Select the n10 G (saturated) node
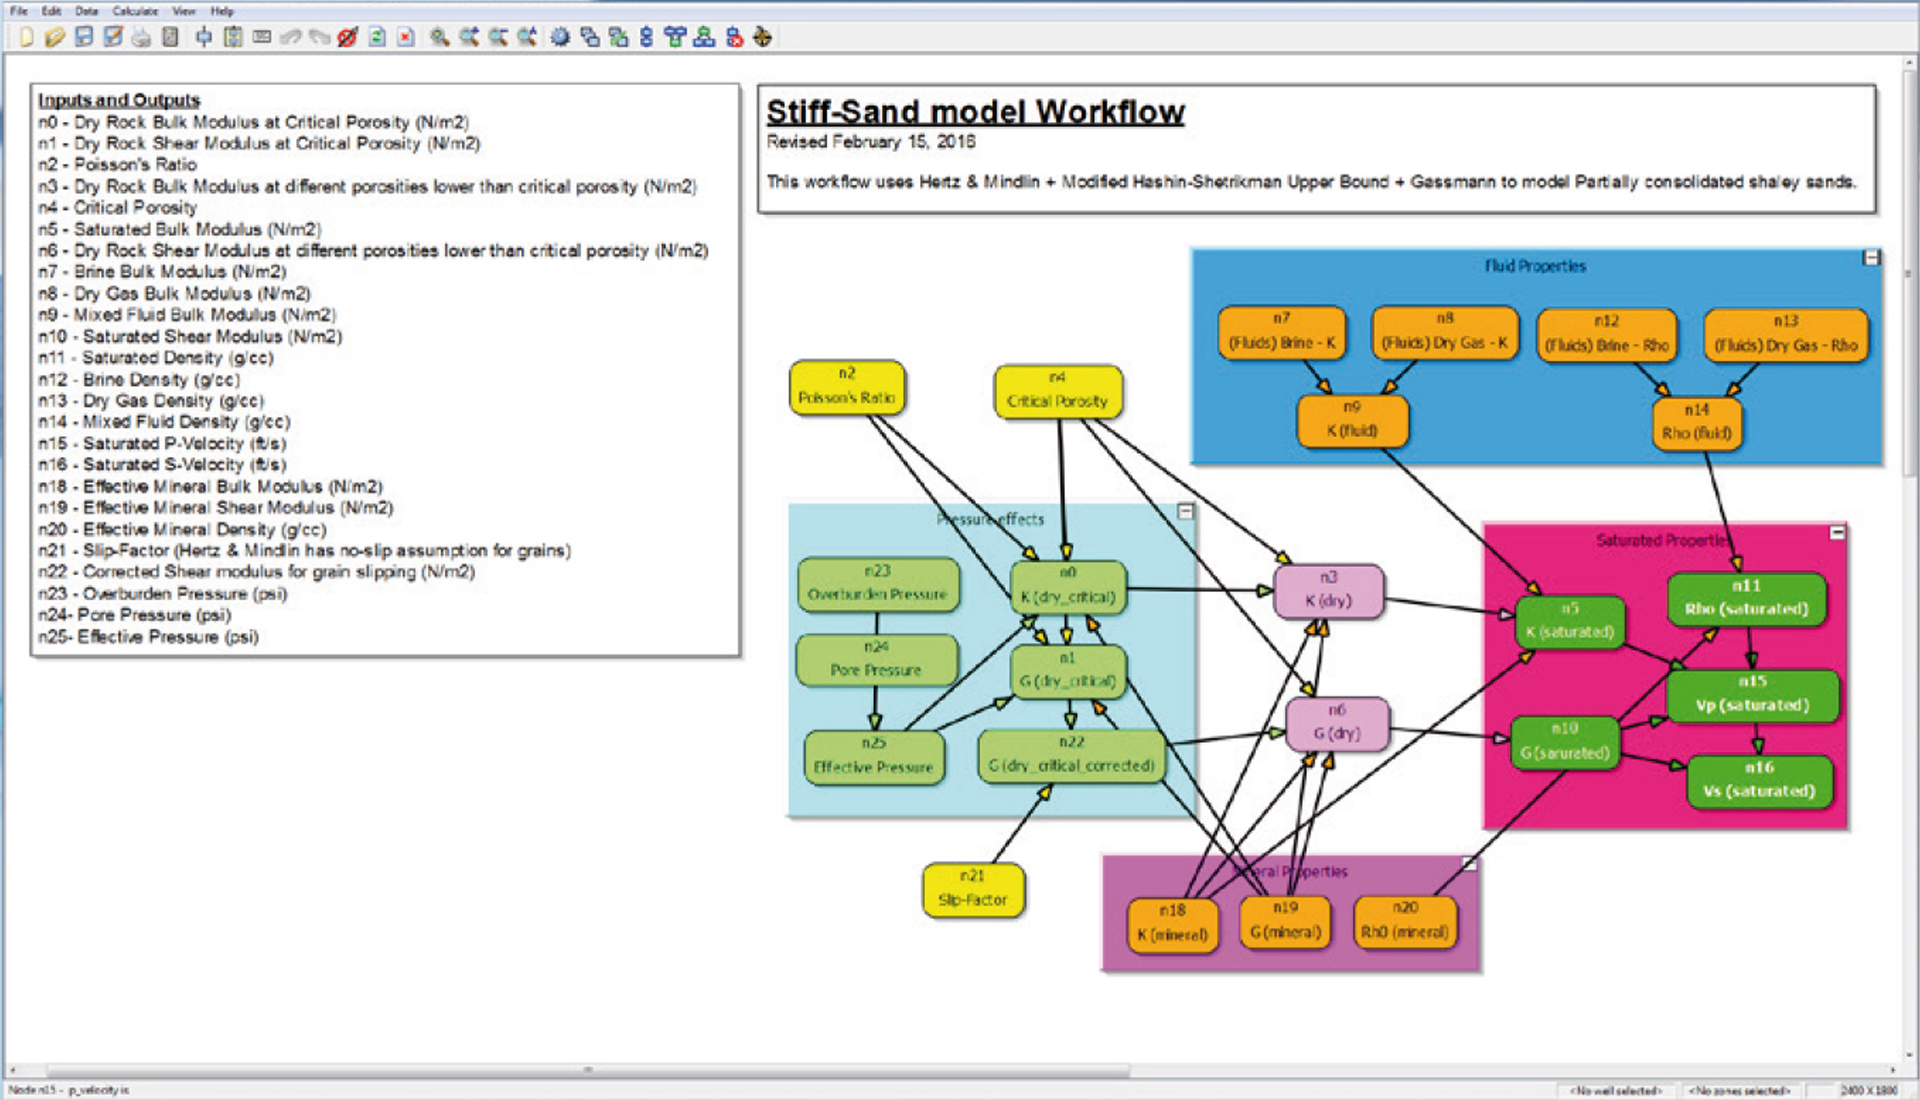Screen dimensions: 1920x1100 1565,742
